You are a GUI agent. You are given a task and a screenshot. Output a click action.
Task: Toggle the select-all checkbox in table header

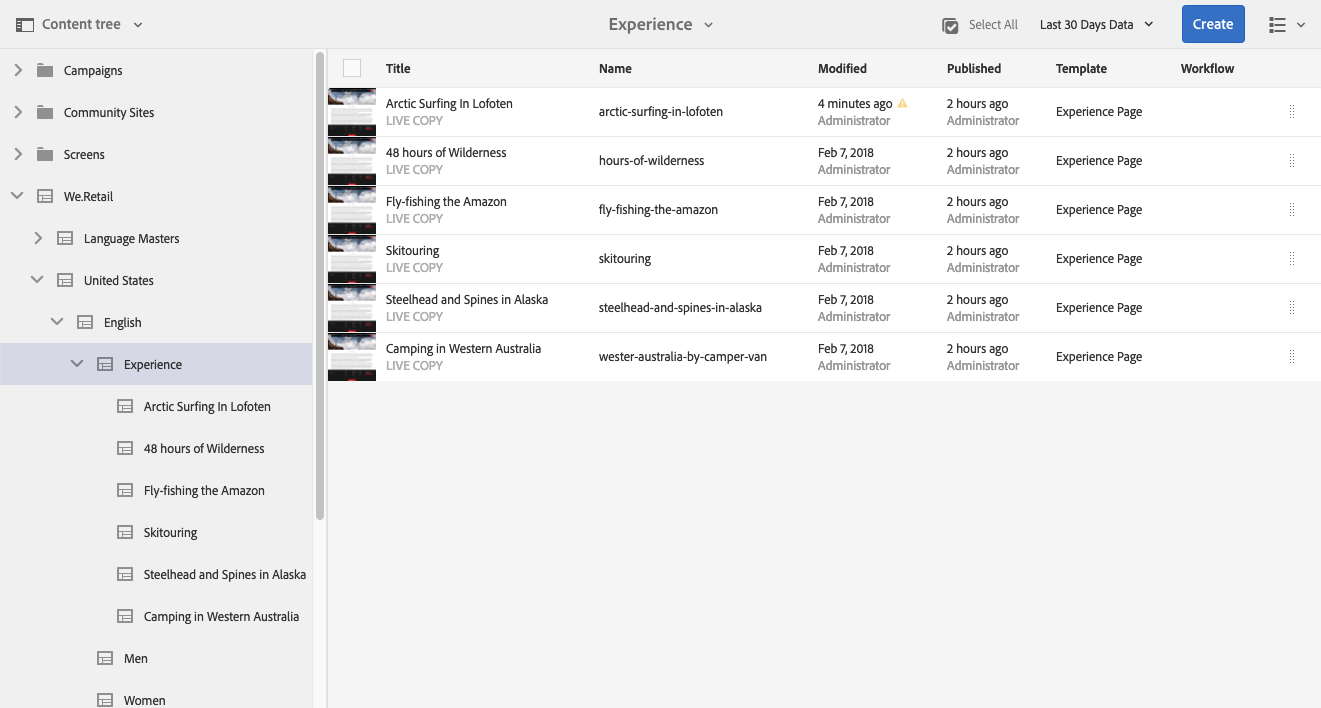352,68
